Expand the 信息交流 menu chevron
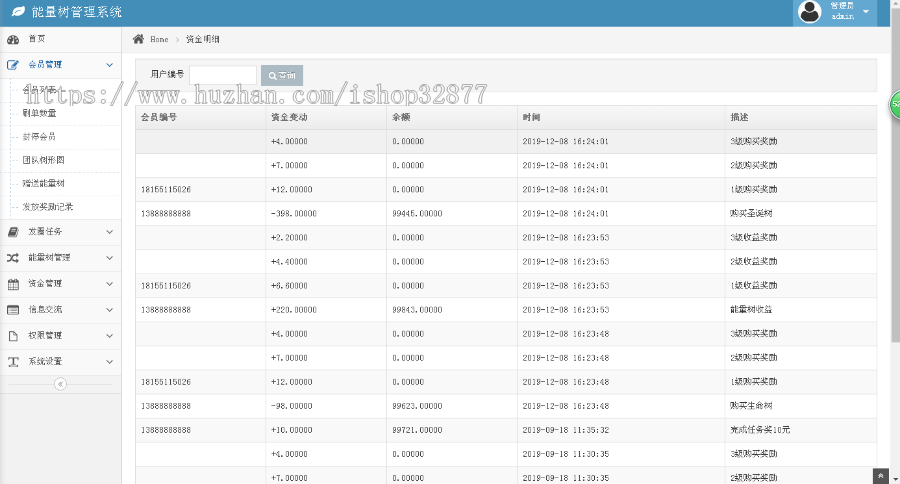The width and height of the screenshot is (900, 484). click(109, 310)
